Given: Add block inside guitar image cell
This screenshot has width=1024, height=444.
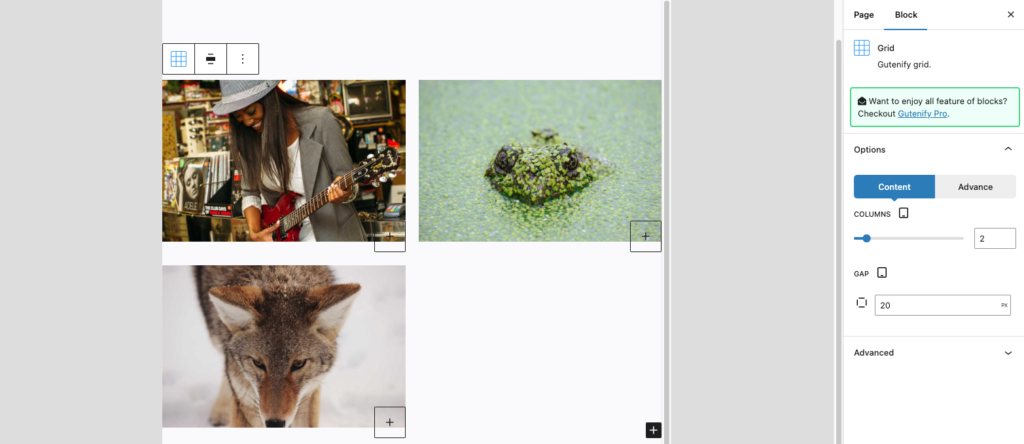Looking at the screenshot, I should click(390, 236).
